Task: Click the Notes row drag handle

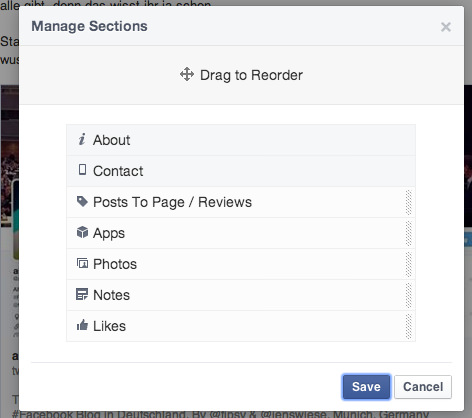Action: (x=409, y=295)
